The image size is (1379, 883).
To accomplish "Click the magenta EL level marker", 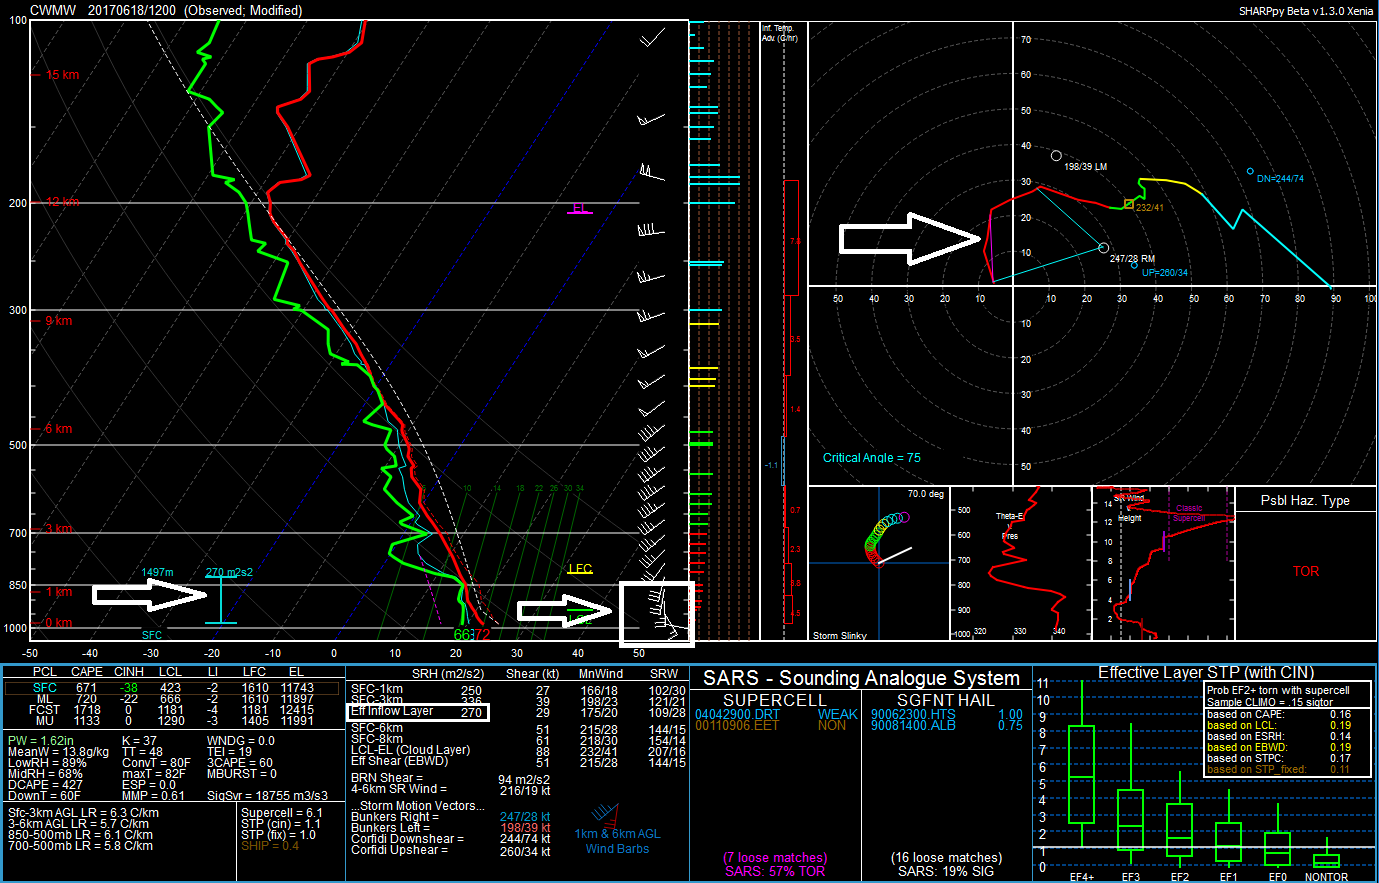I will pos(580,209).
